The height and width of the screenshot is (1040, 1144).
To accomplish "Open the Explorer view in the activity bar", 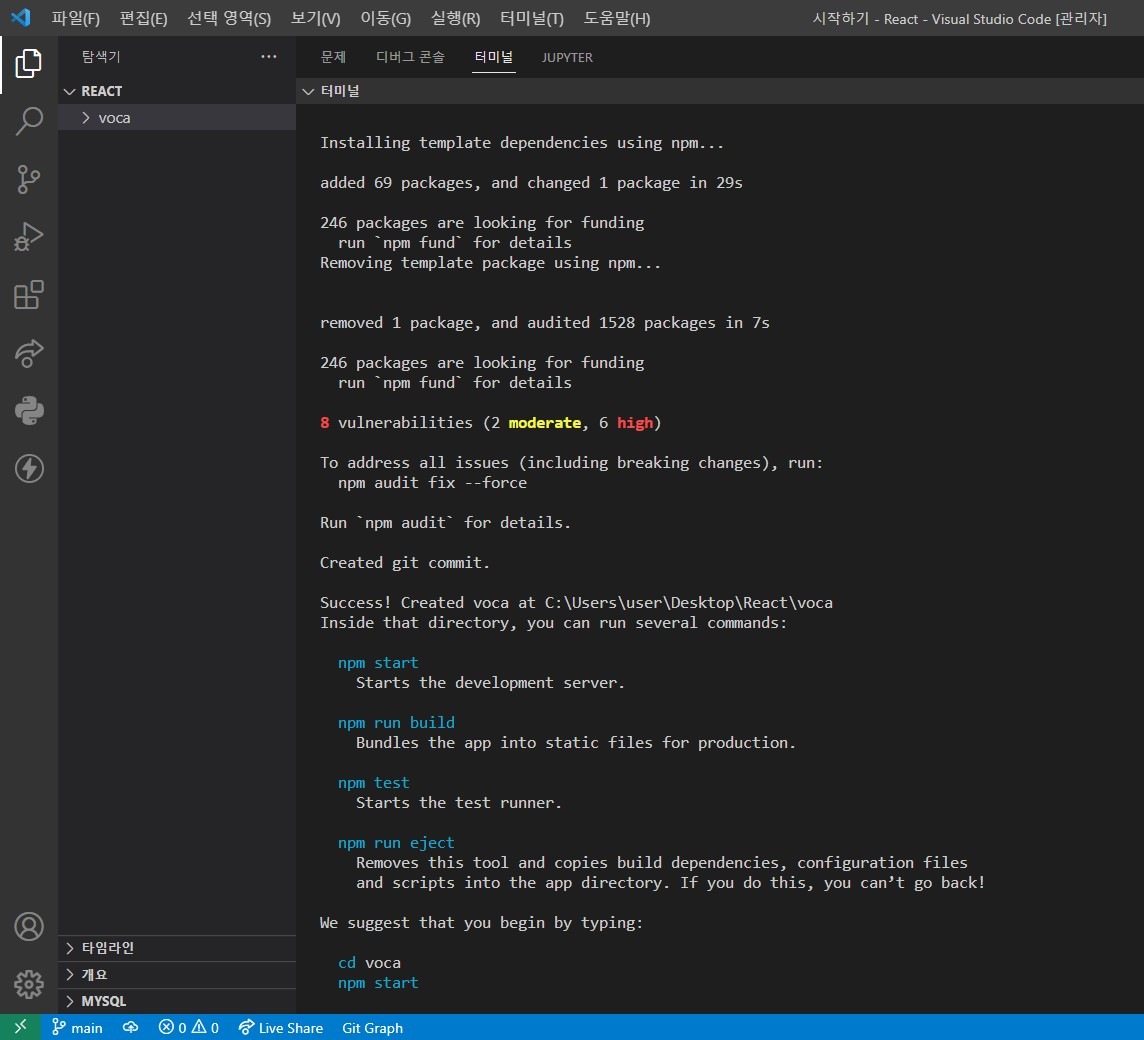I will 28,63.
